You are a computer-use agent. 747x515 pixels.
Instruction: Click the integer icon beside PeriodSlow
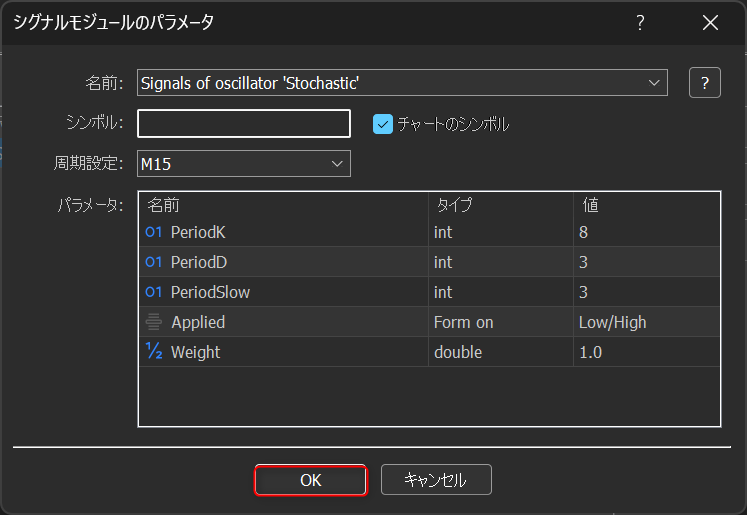[x=153, y=292]
